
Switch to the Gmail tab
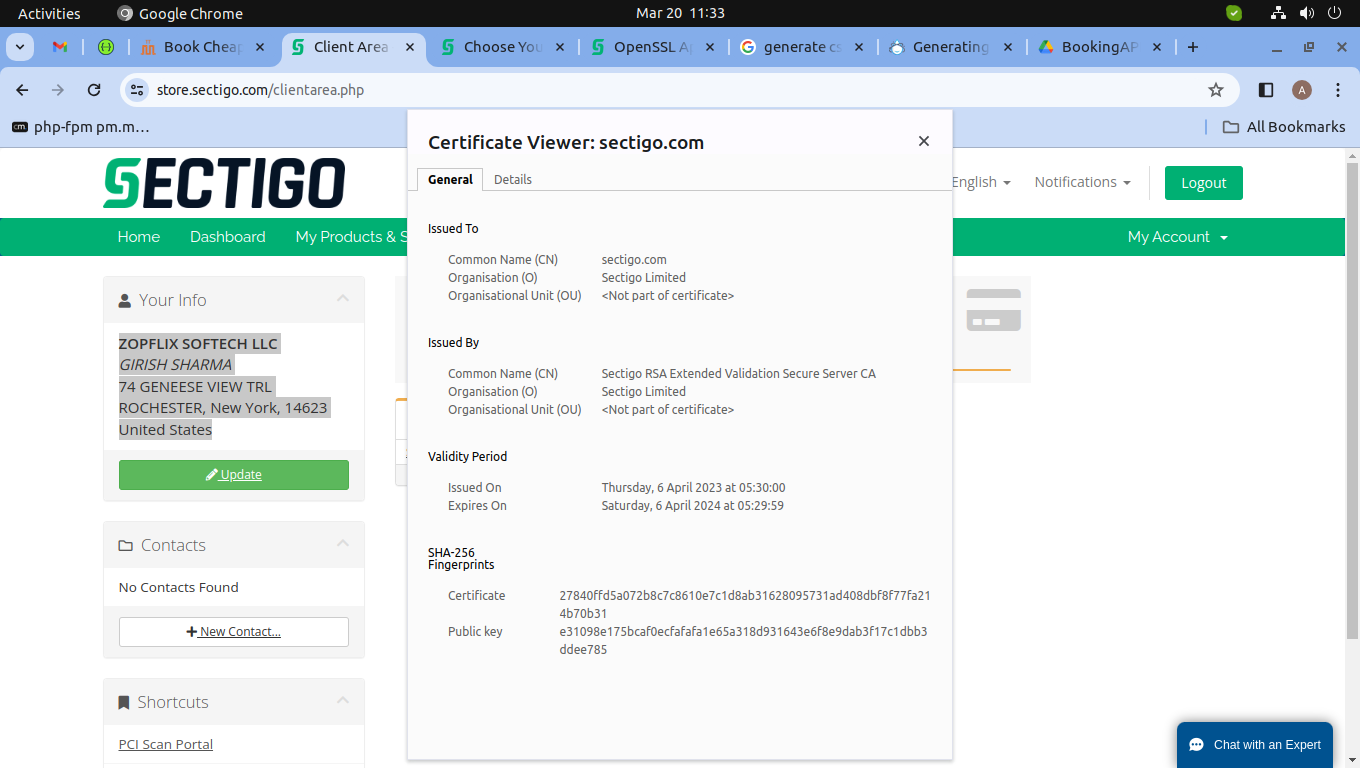click(x=60, y=47)
